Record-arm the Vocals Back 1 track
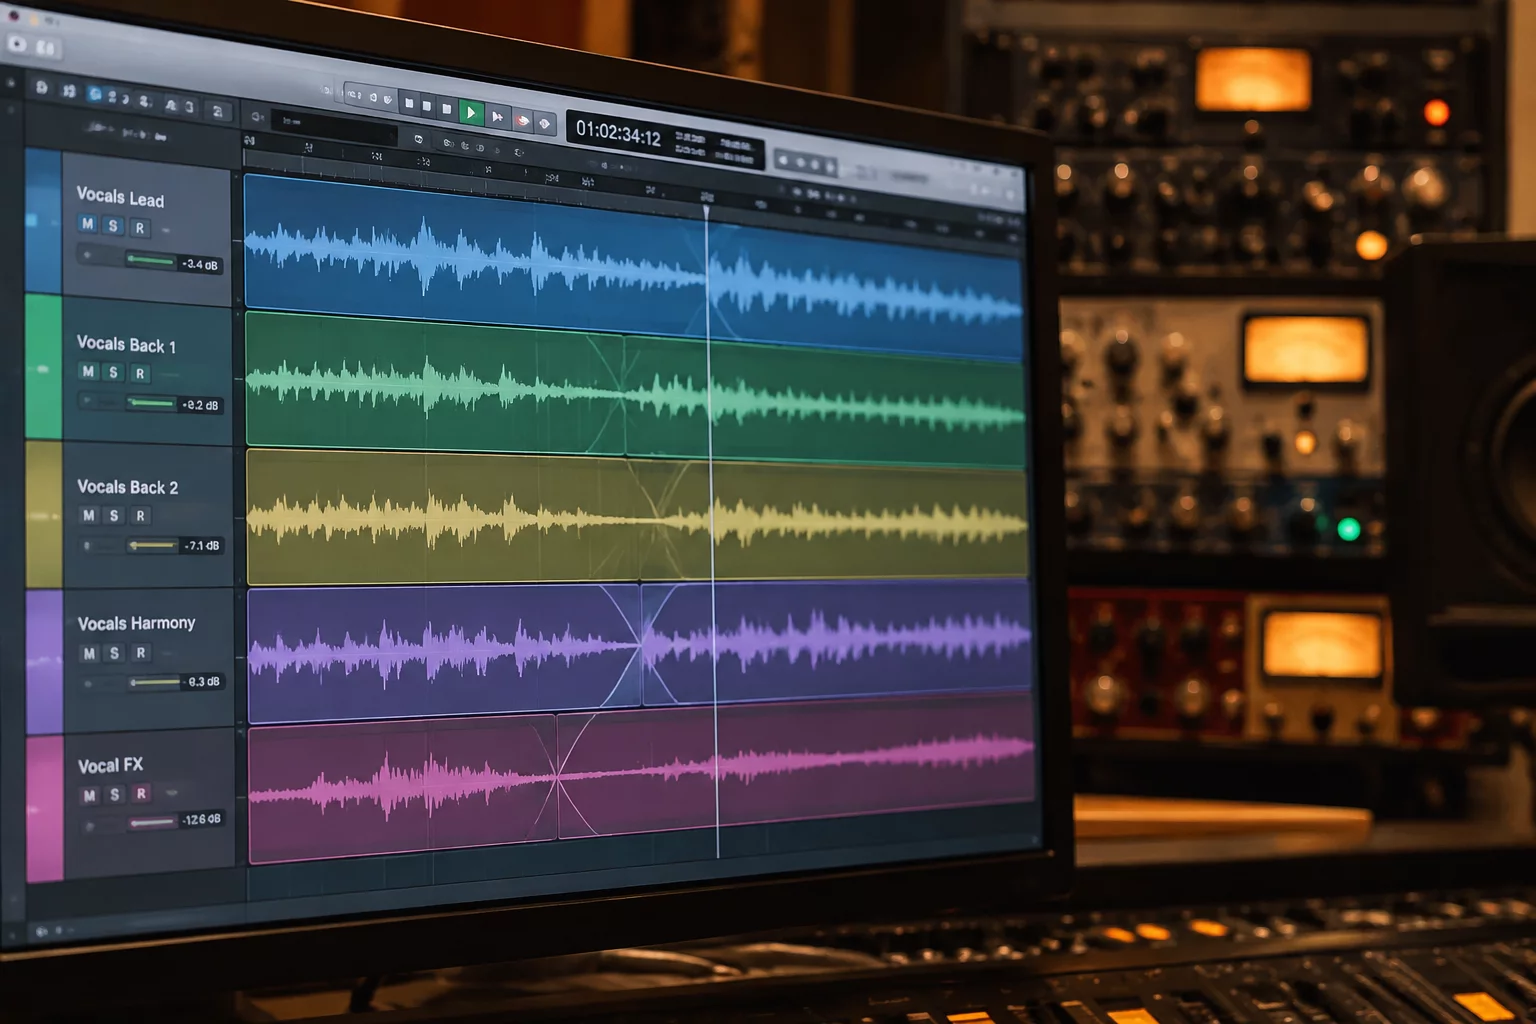Viewport: 1536px width, 1024px height. [140, 374]
